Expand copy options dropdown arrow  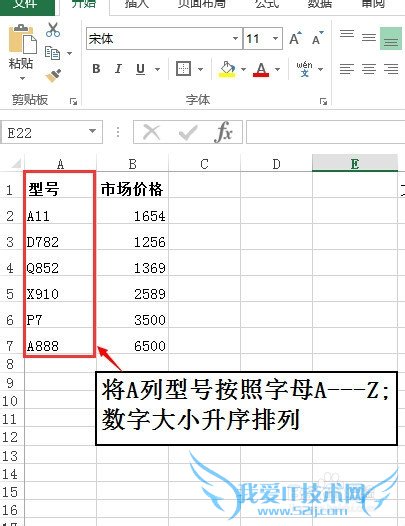click(x=69, y=53)
